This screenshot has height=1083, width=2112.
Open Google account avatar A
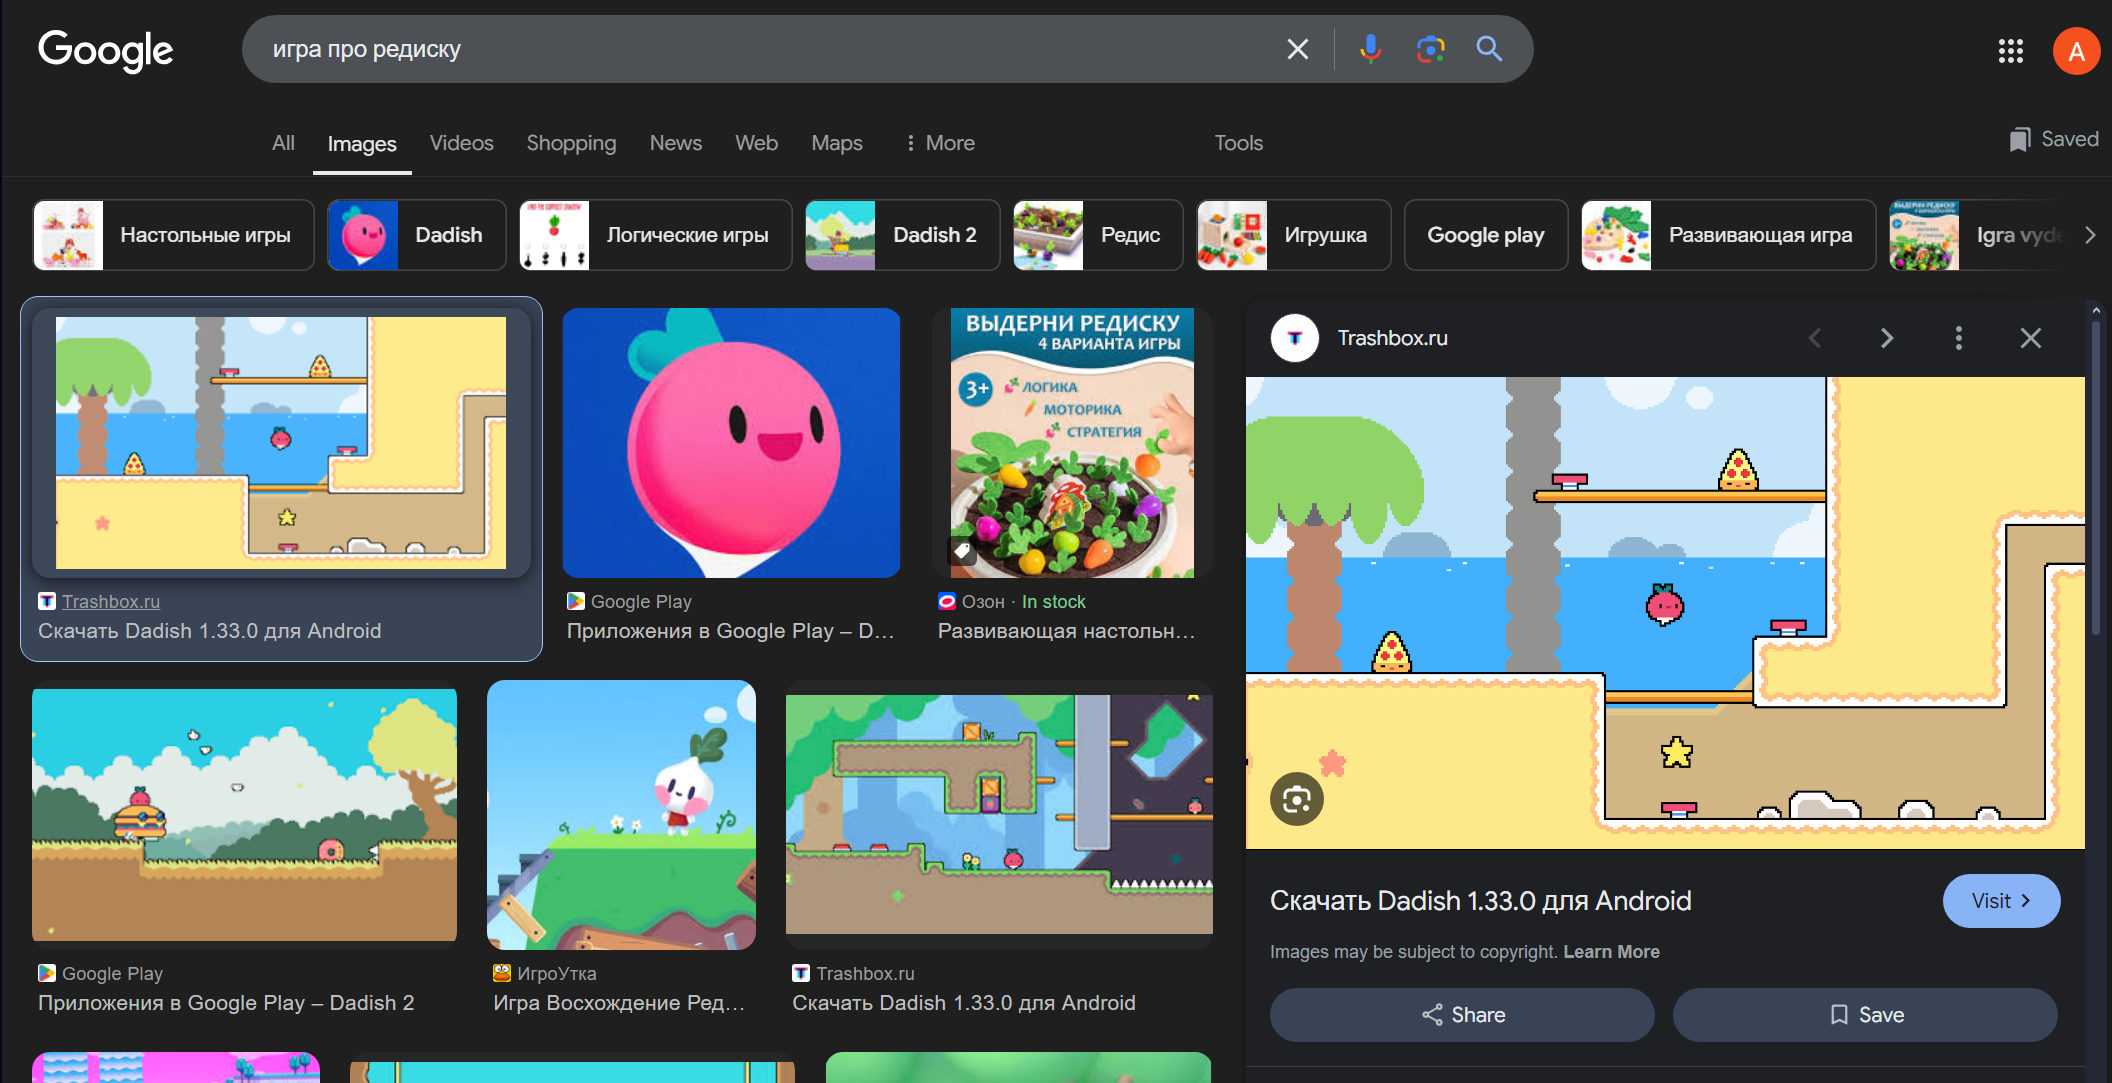[x=2076, y=51]
